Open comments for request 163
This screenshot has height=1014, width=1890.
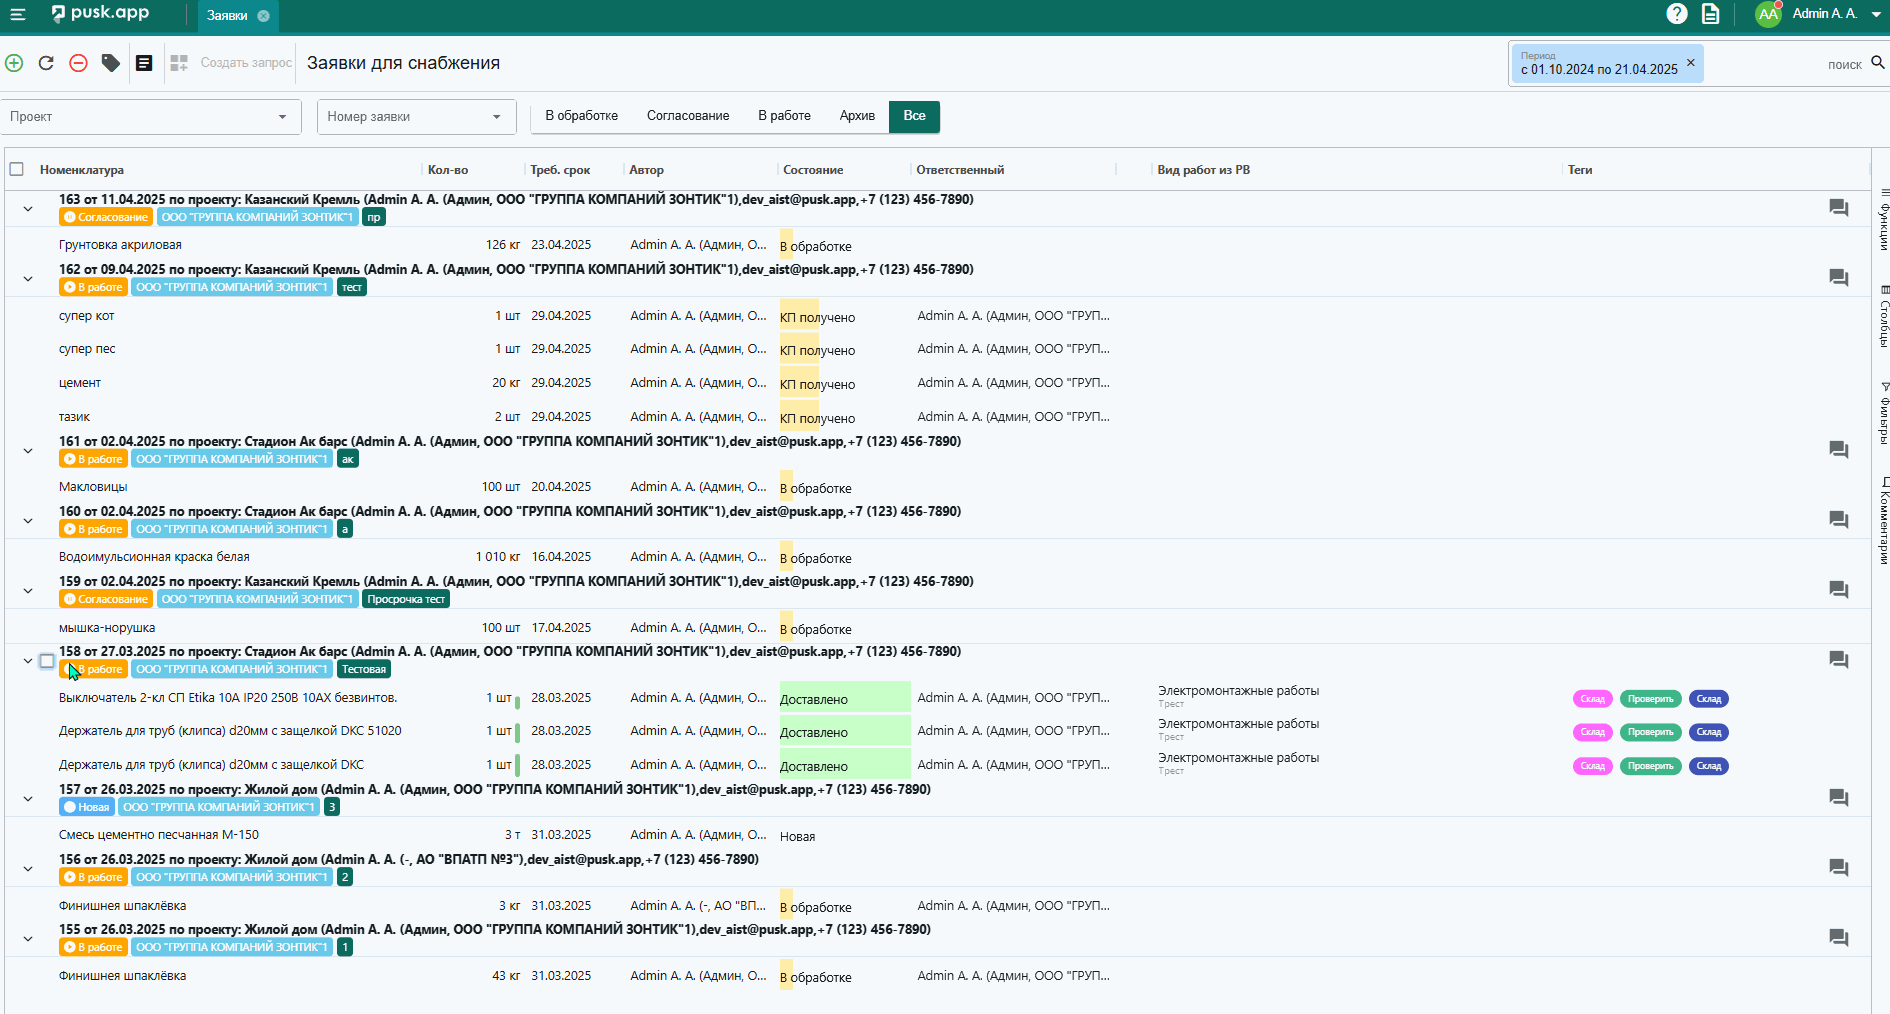(1838, 208)
